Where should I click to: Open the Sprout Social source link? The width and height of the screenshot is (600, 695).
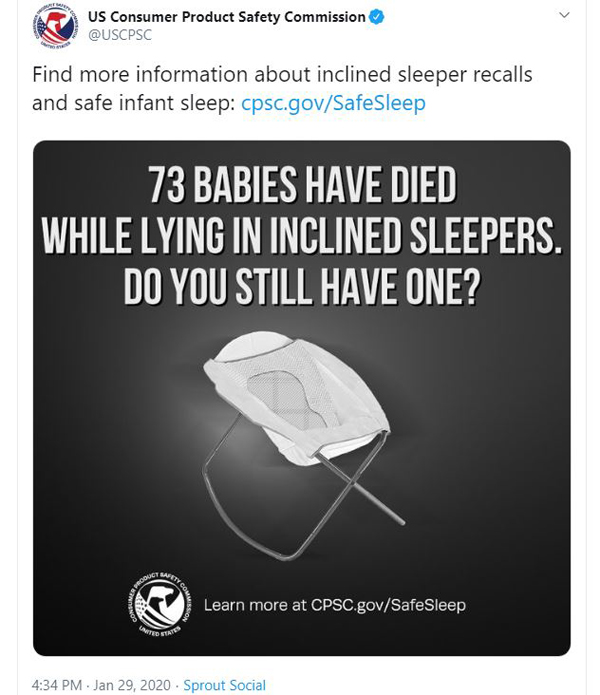pos(225,685)
